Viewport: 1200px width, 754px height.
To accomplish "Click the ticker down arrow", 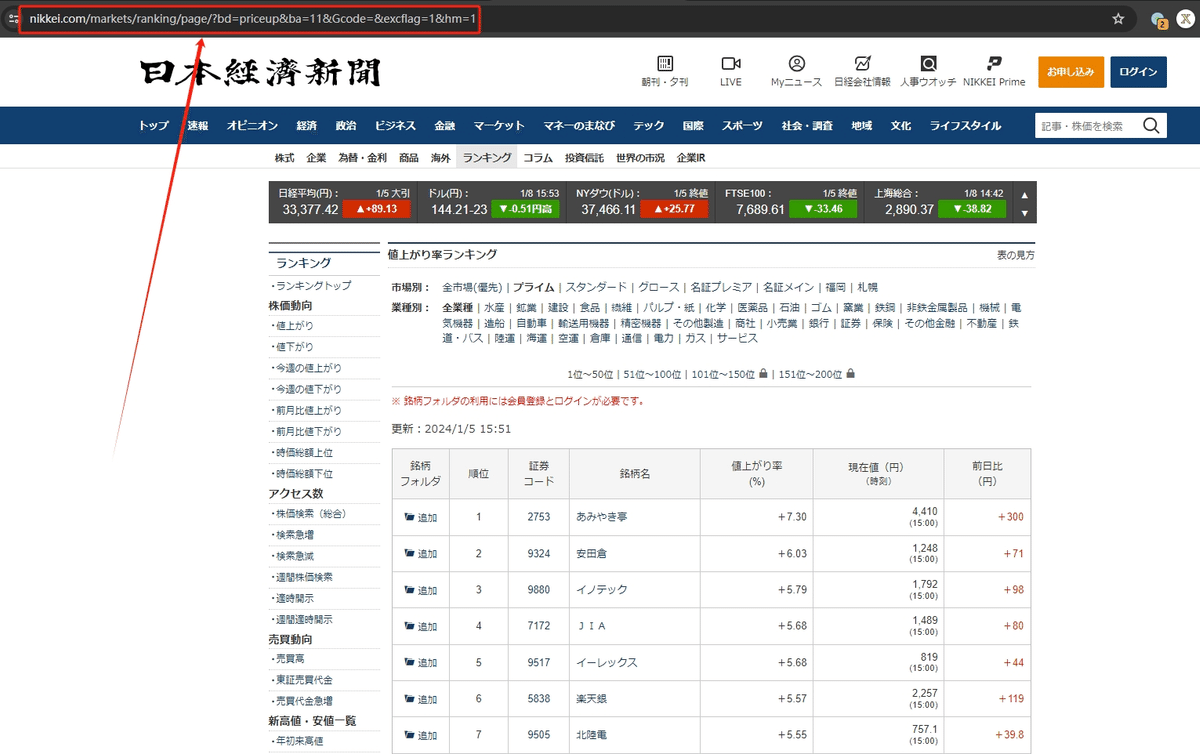I will coord(1024,213).
